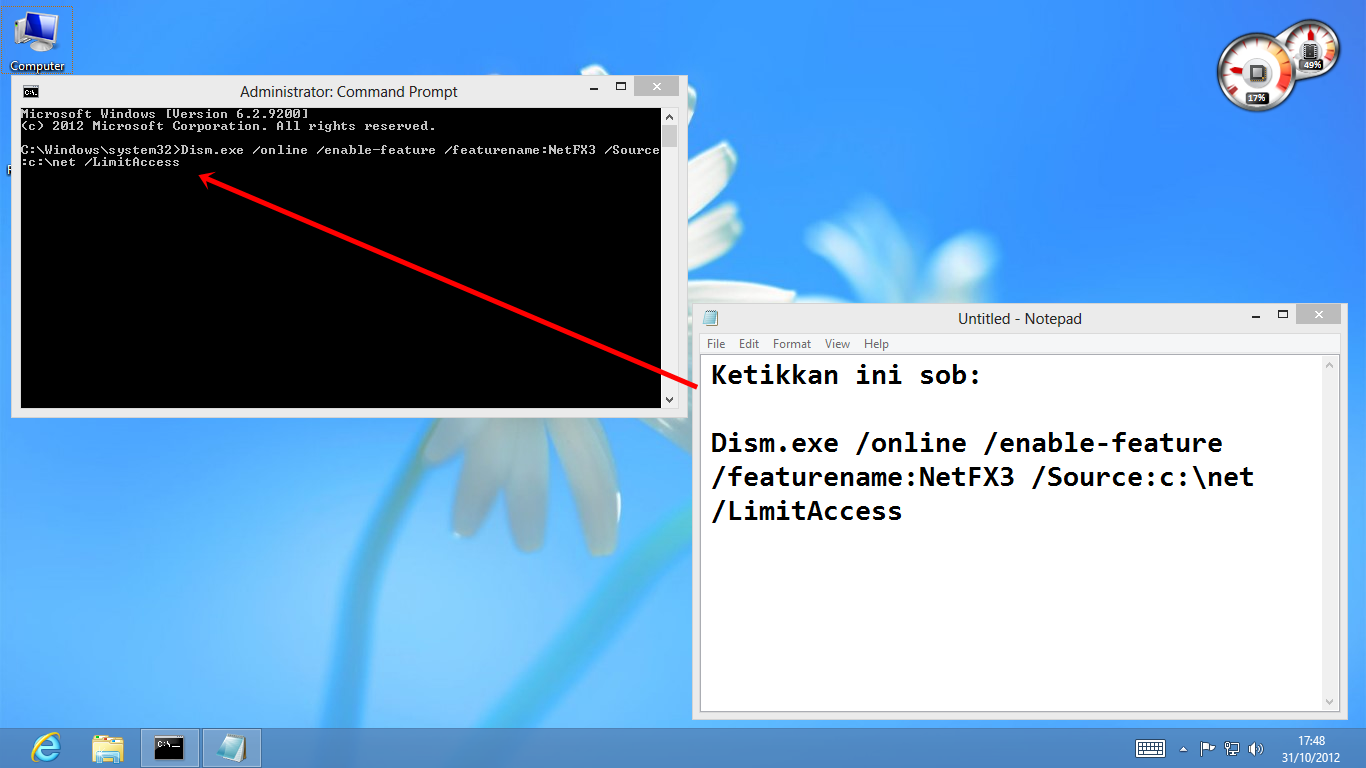
Task: Click Command Prompt scrollbar down arrow
Action: pos(670,400)
